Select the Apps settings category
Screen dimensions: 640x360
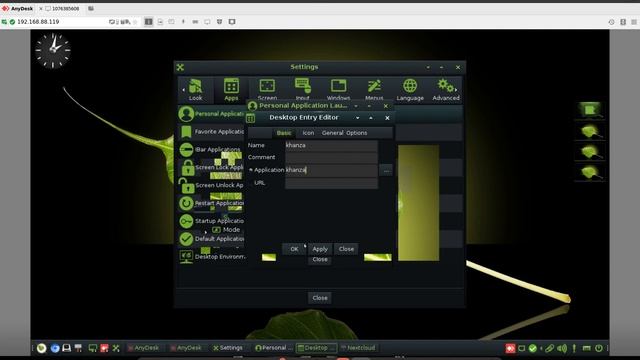pyautogui.click(x=231, y=89)
